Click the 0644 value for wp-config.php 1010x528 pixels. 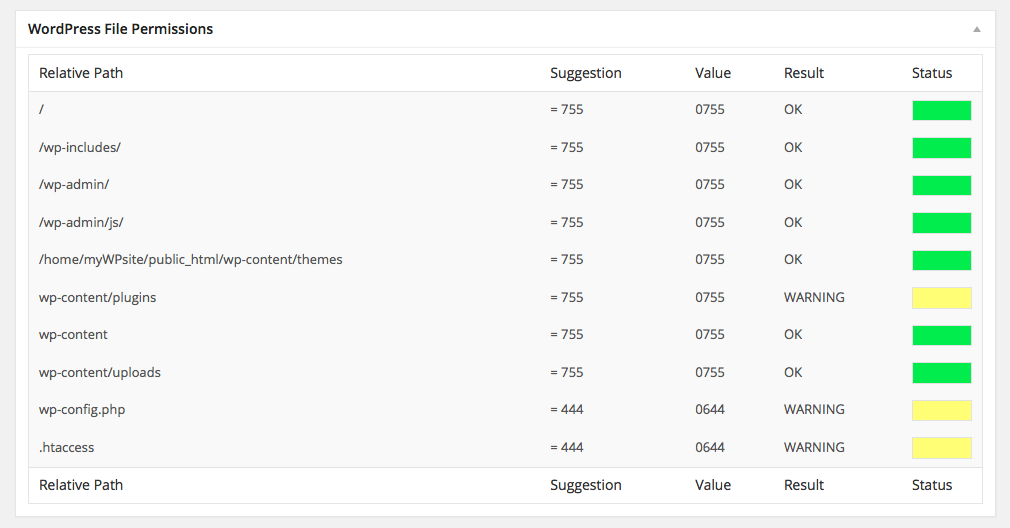(x=710, y=410)
